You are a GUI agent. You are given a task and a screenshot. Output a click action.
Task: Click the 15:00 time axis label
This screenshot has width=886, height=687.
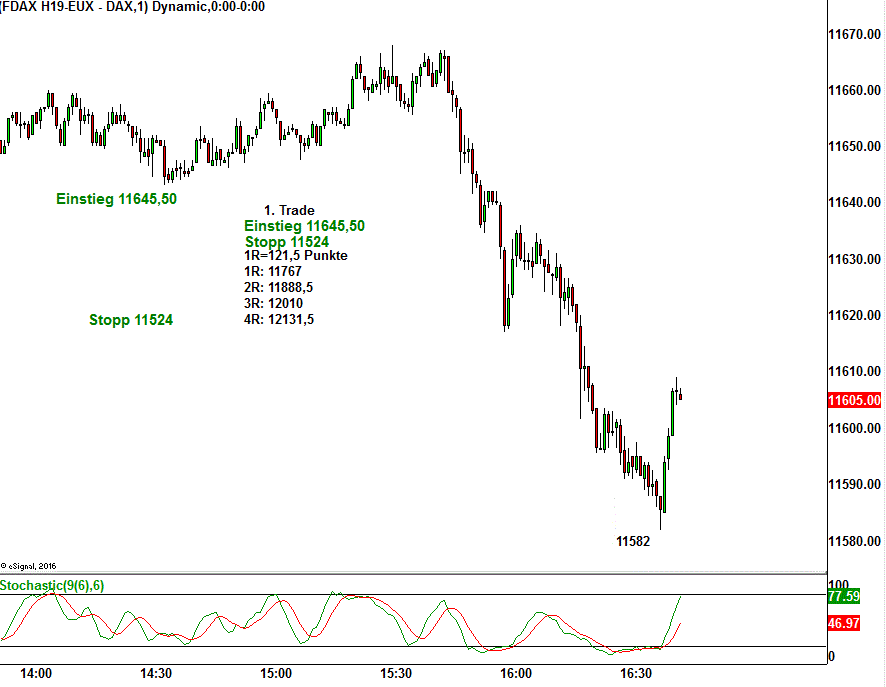(x=276, y=673)
